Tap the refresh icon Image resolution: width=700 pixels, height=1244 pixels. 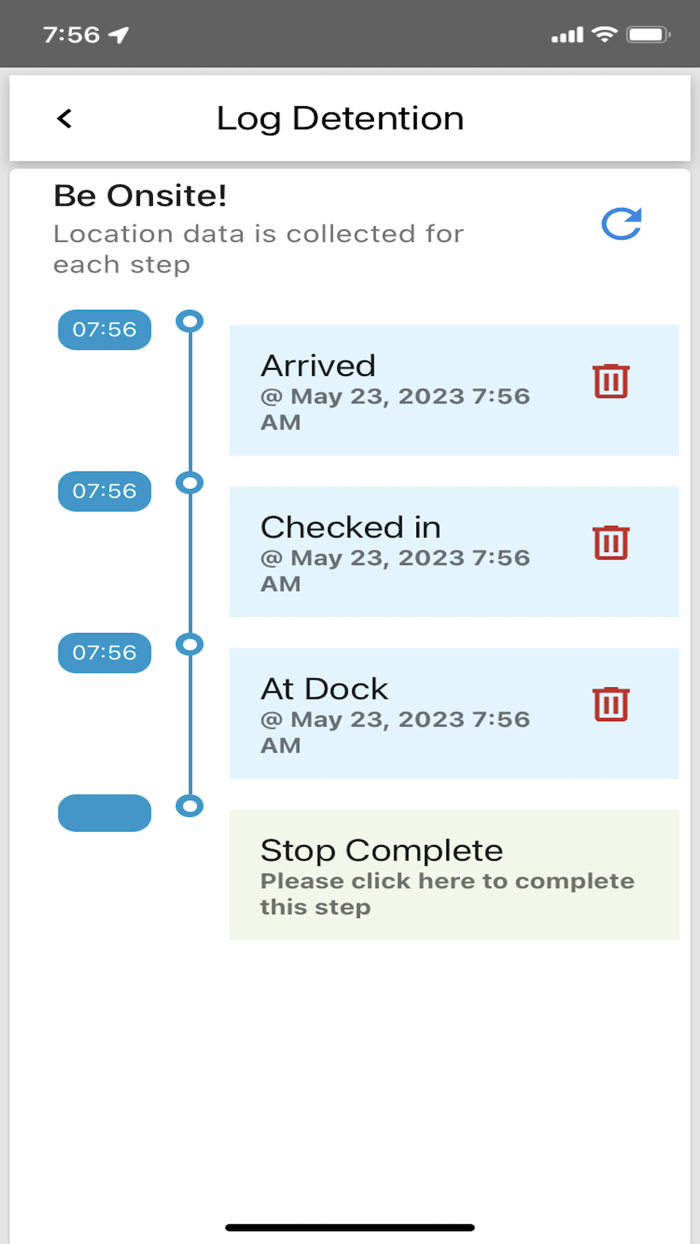621,223
